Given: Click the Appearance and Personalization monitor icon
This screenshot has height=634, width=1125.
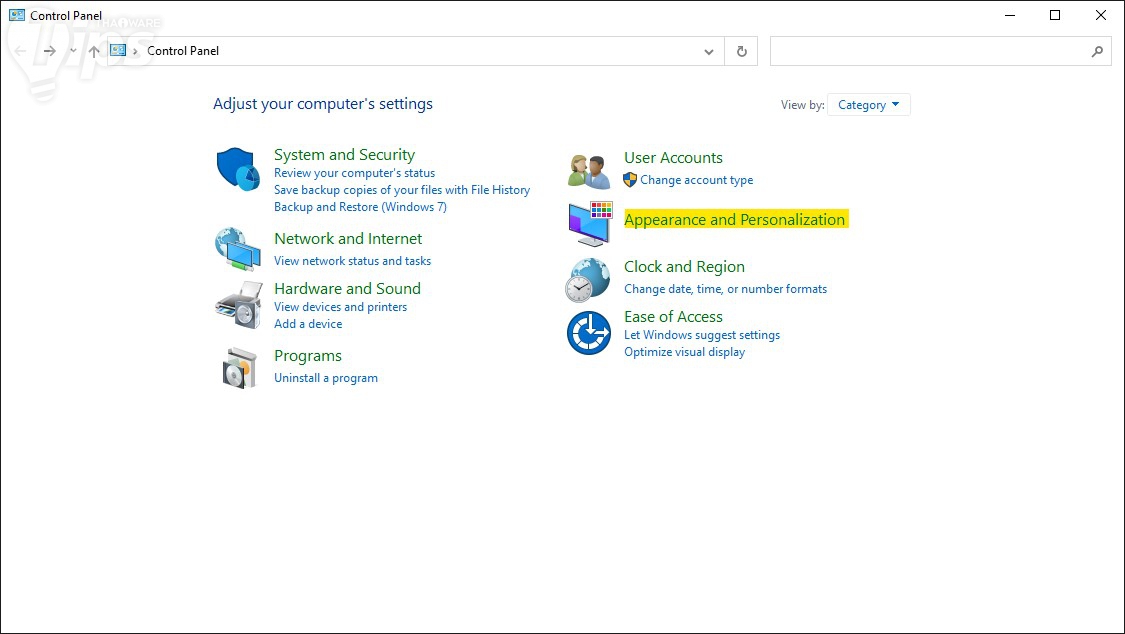Looking at the screenshot, I should [589, 223].
